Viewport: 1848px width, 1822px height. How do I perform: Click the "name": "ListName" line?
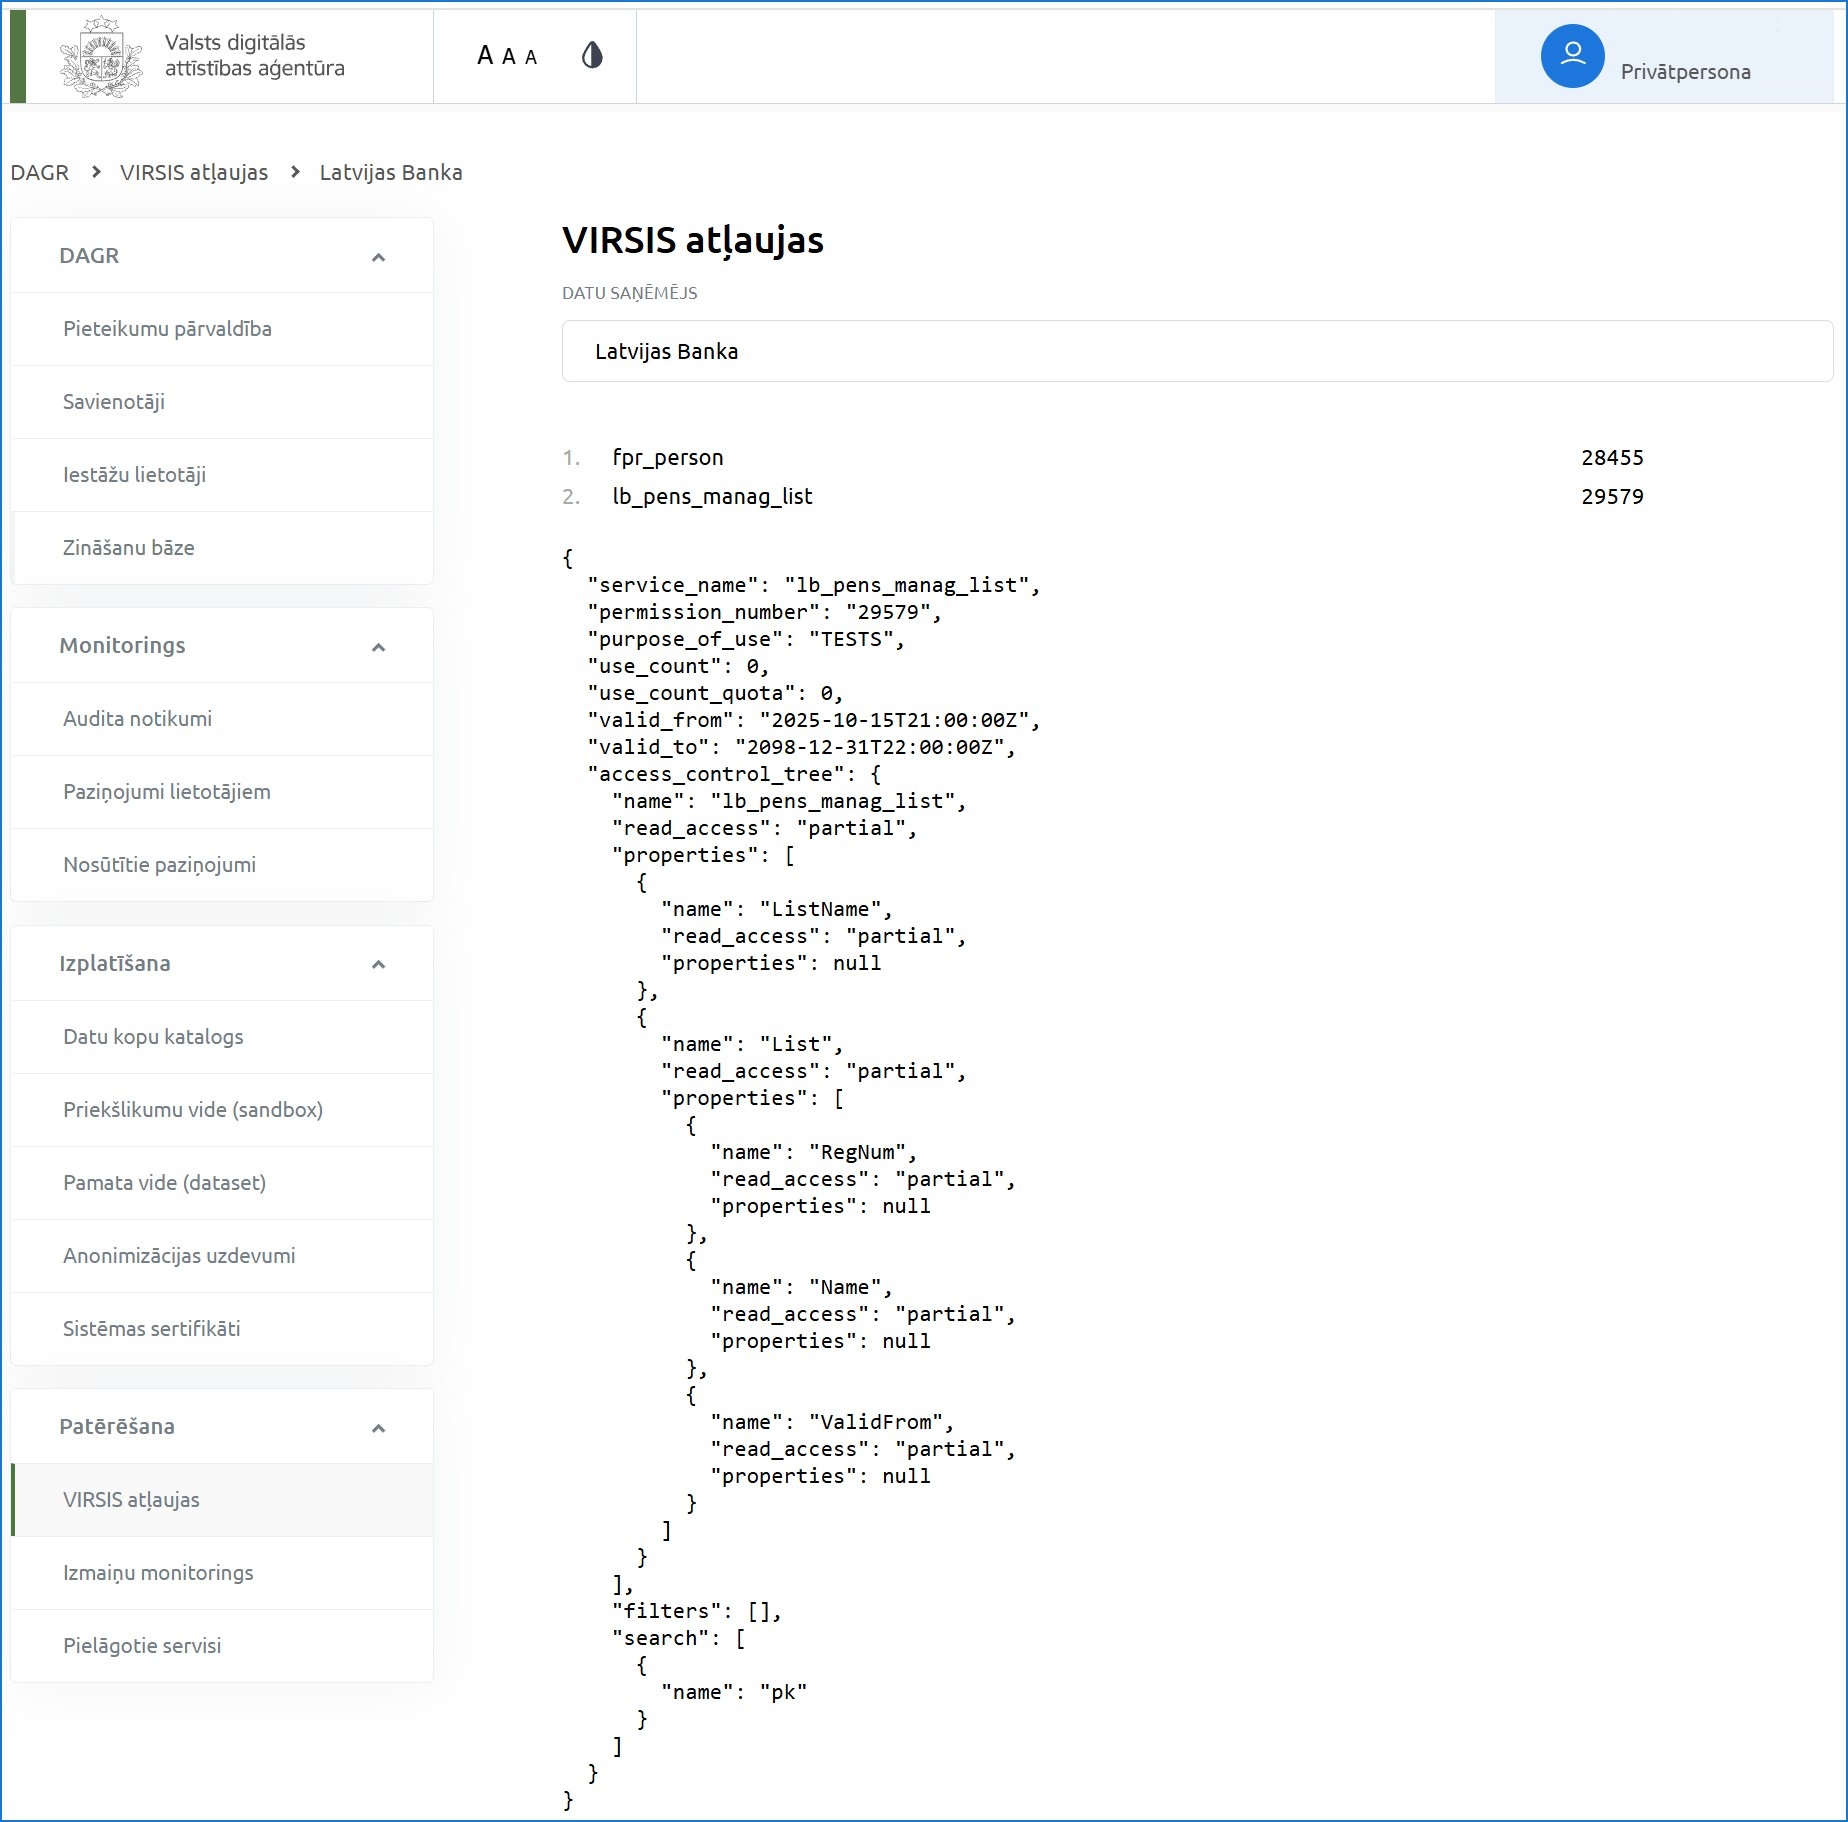[x=777, y=910]
